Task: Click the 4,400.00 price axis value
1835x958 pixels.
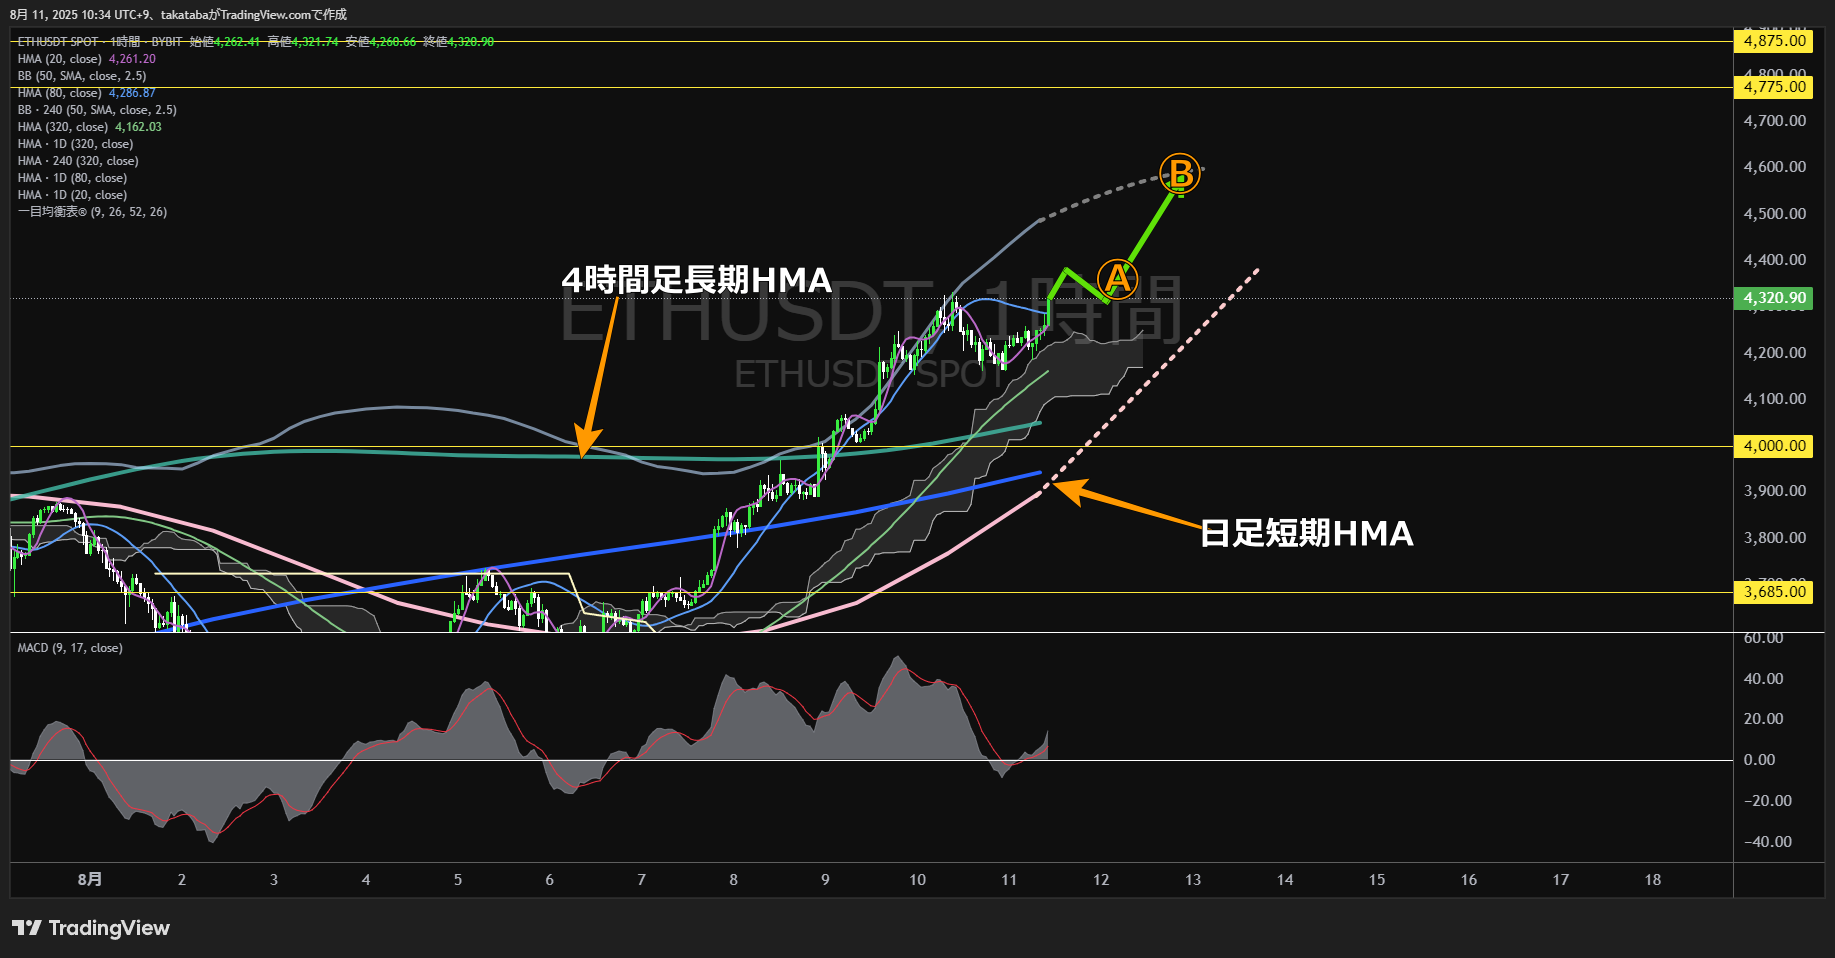Action: click(1775, 260)
